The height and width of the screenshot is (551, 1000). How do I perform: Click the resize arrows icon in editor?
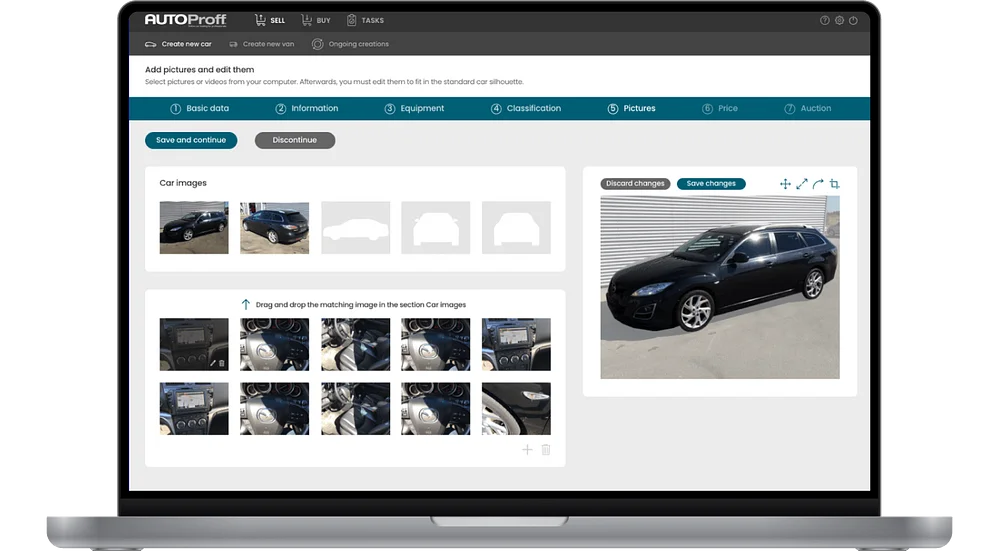coord(802,184)
